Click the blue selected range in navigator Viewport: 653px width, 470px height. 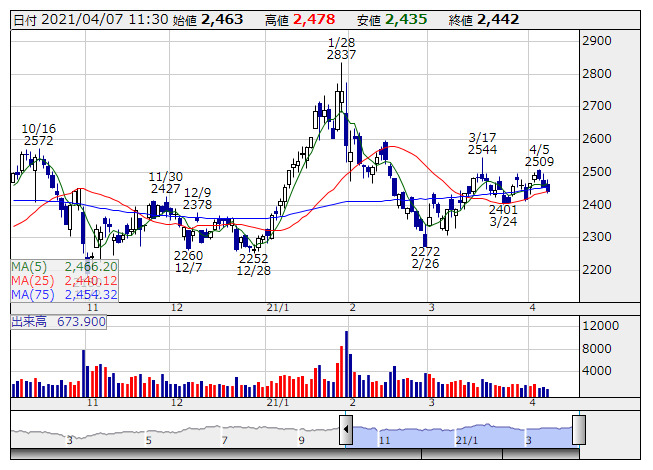pos(462,435)
